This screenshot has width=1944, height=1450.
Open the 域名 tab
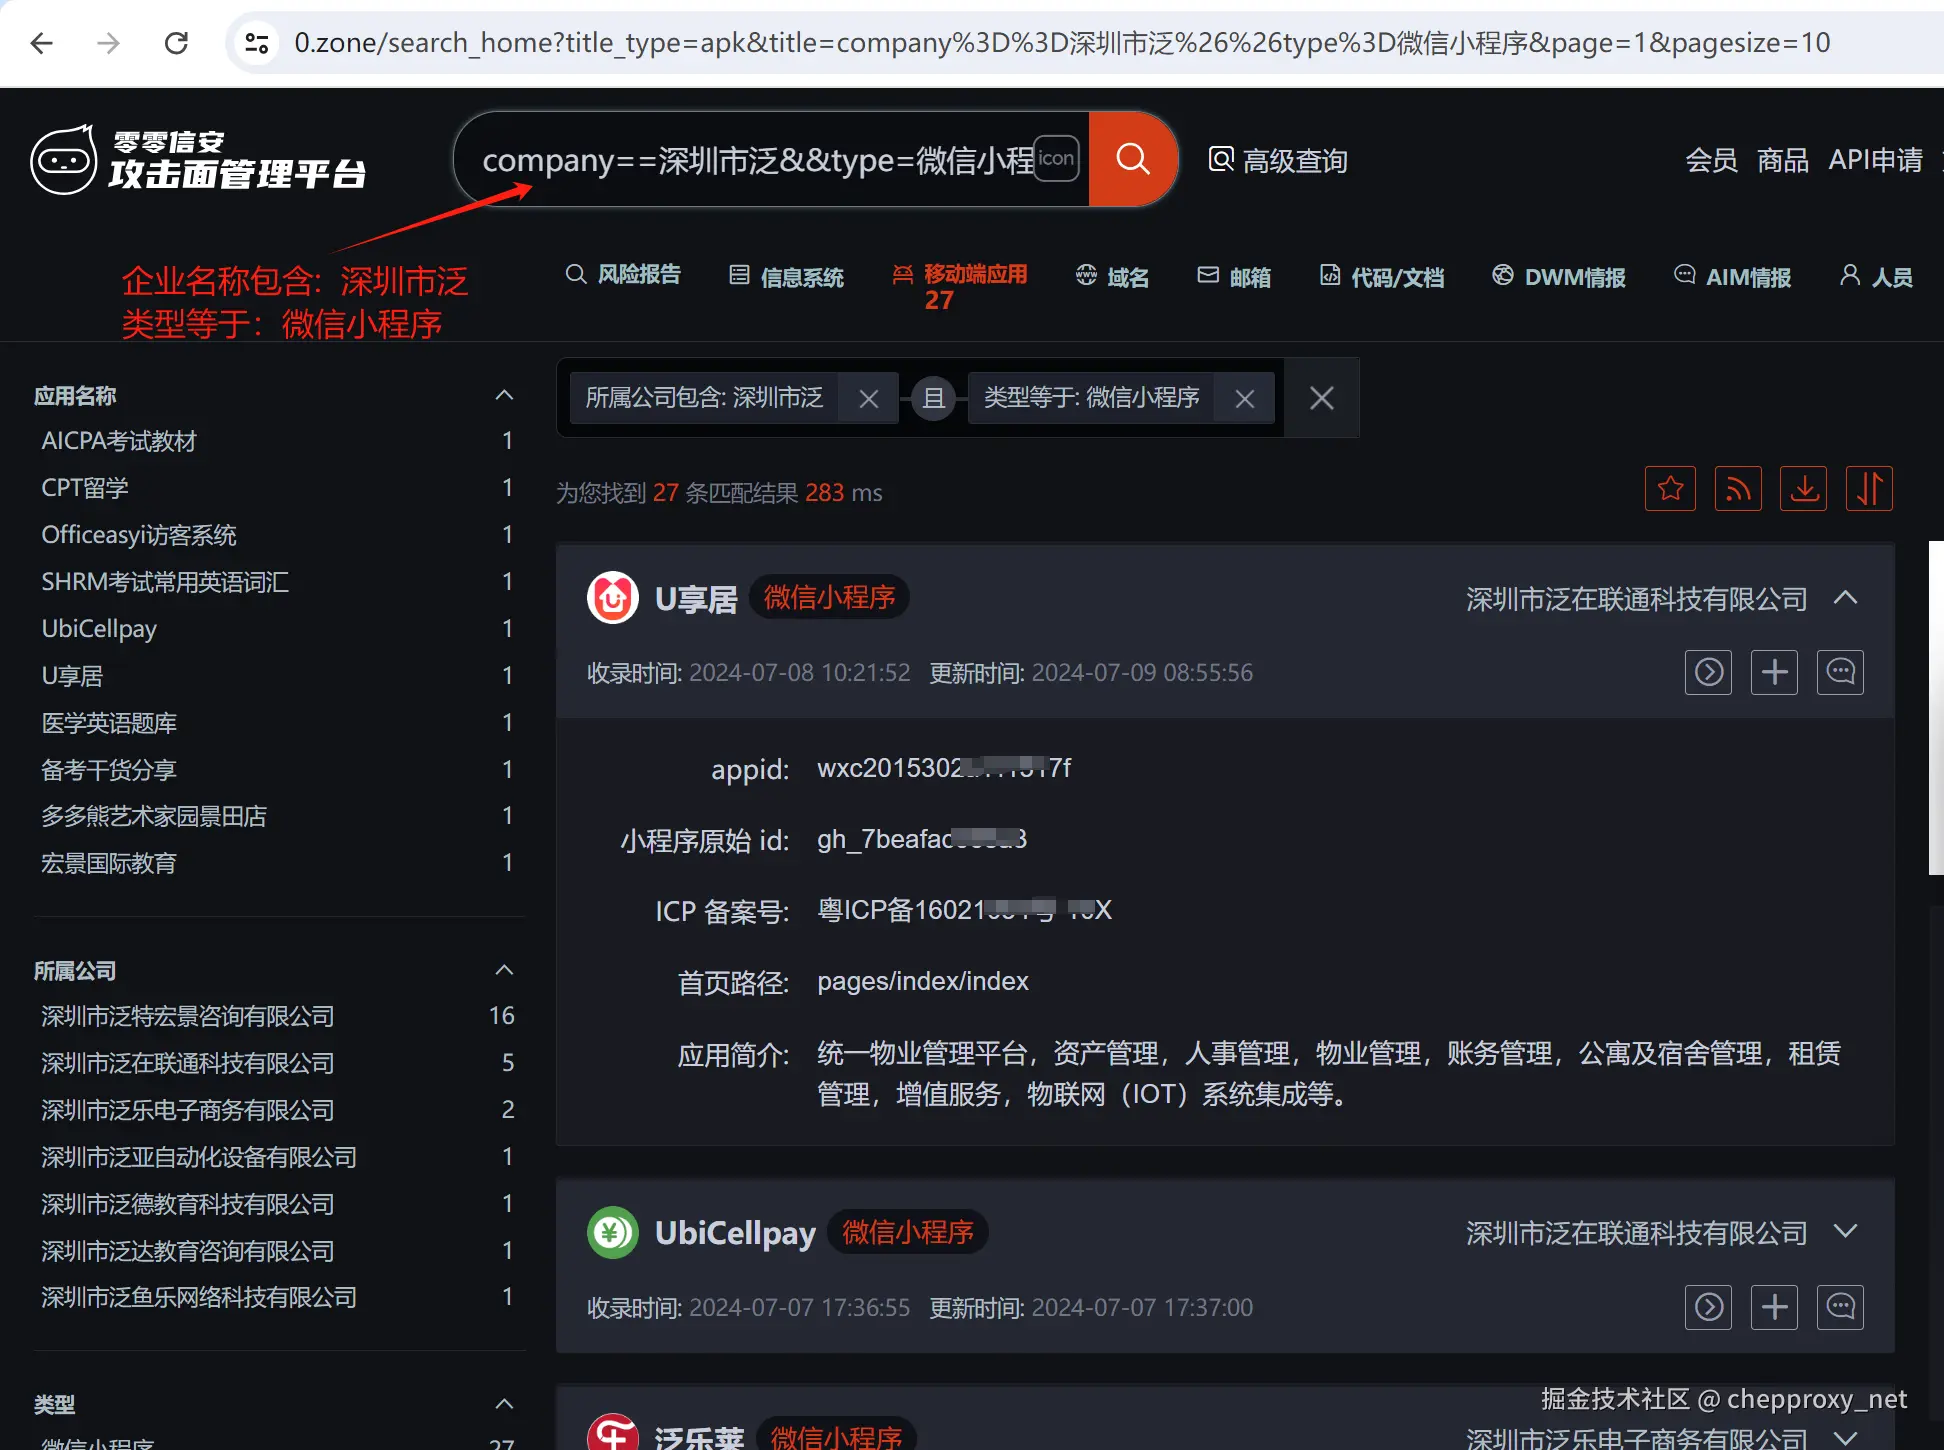(1112, 276)
